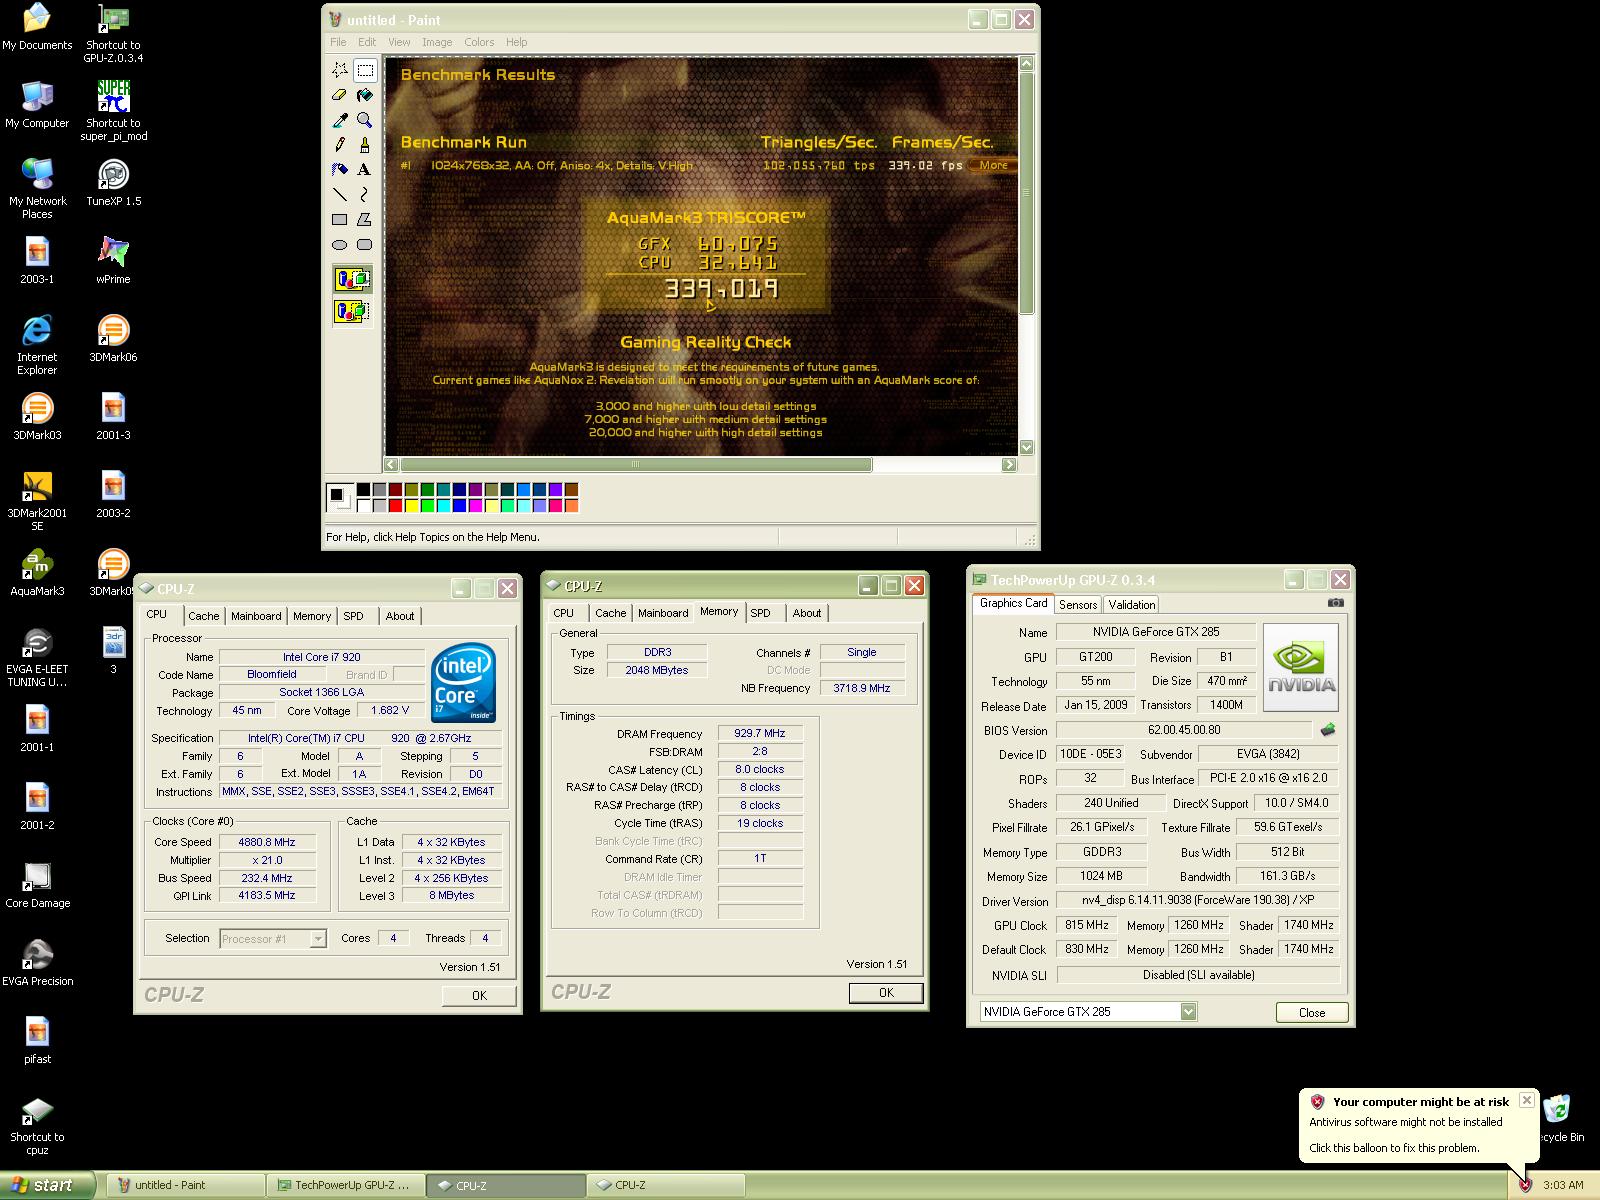Viewport: 1600px width, 1200px height.
Task: Select the 3DMark06 desktop icon
Action: (x=113, y=339)
